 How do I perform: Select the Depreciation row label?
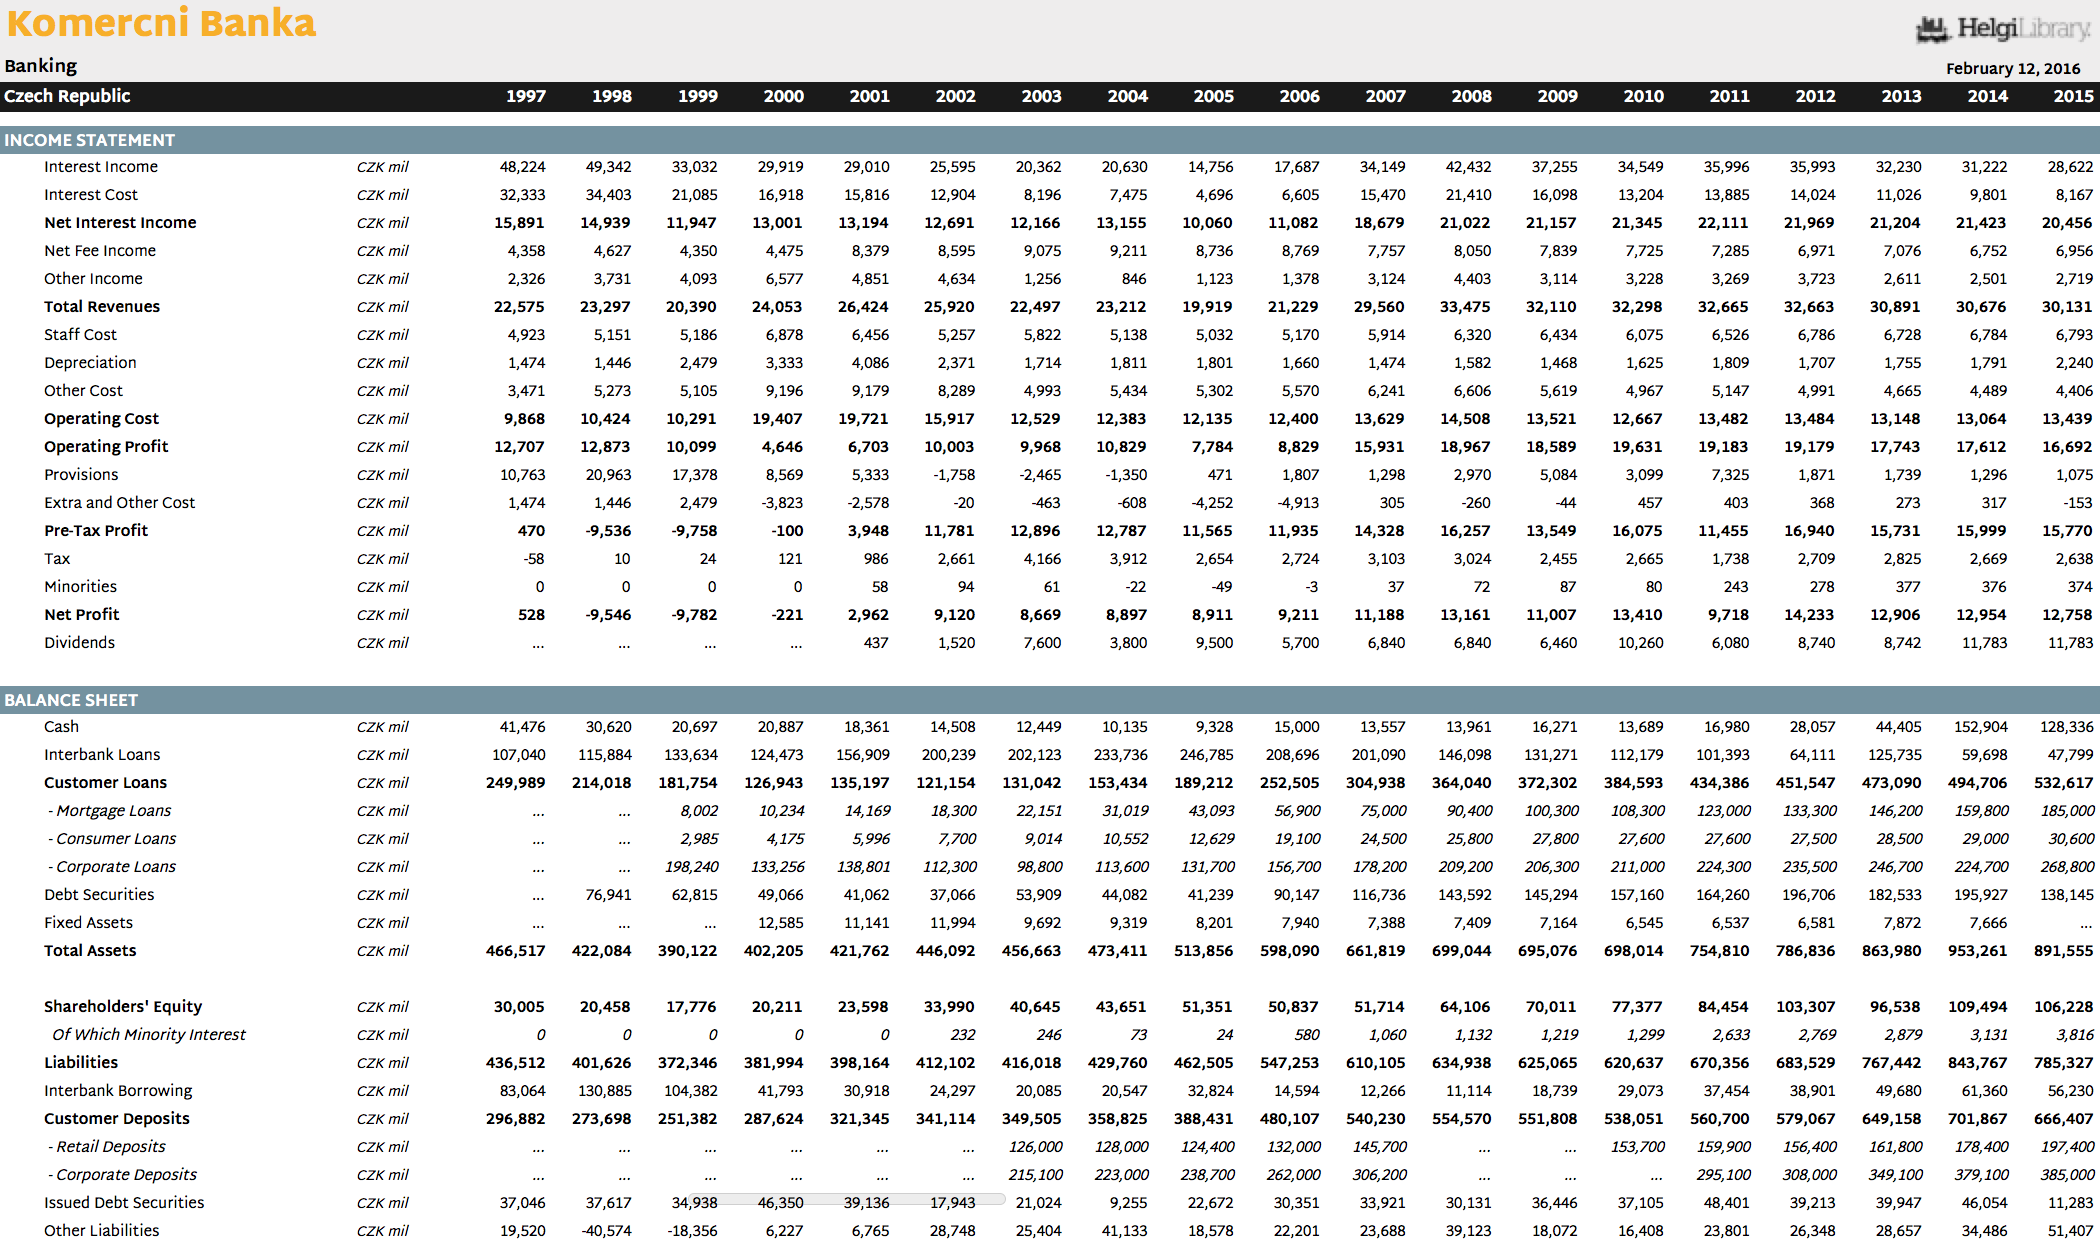point(90,363)
